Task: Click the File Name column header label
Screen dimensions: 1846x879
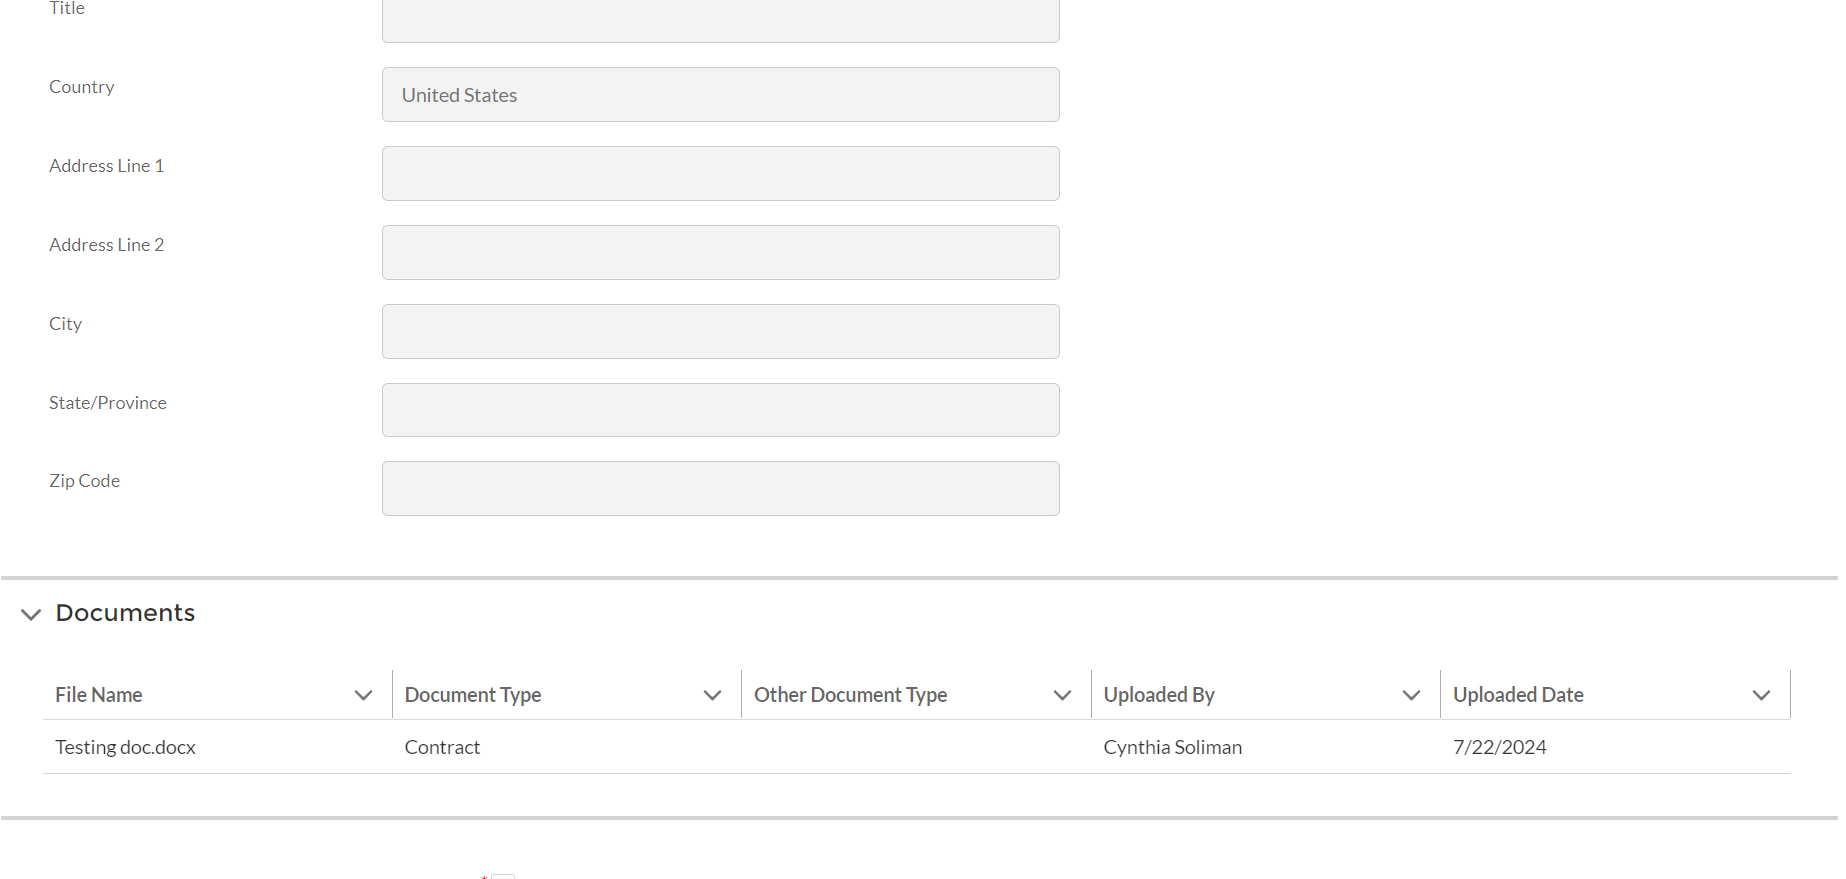Action: (98, 695)
